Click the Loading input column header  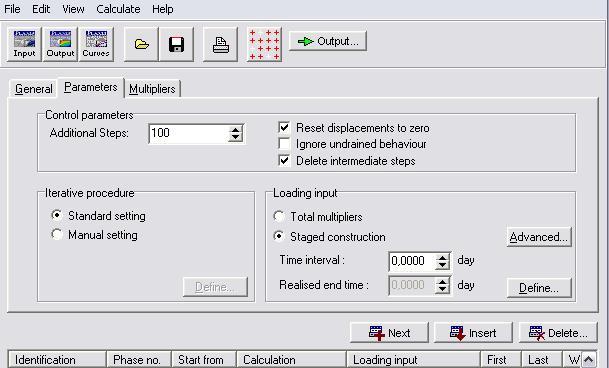(x=413, y=359)
